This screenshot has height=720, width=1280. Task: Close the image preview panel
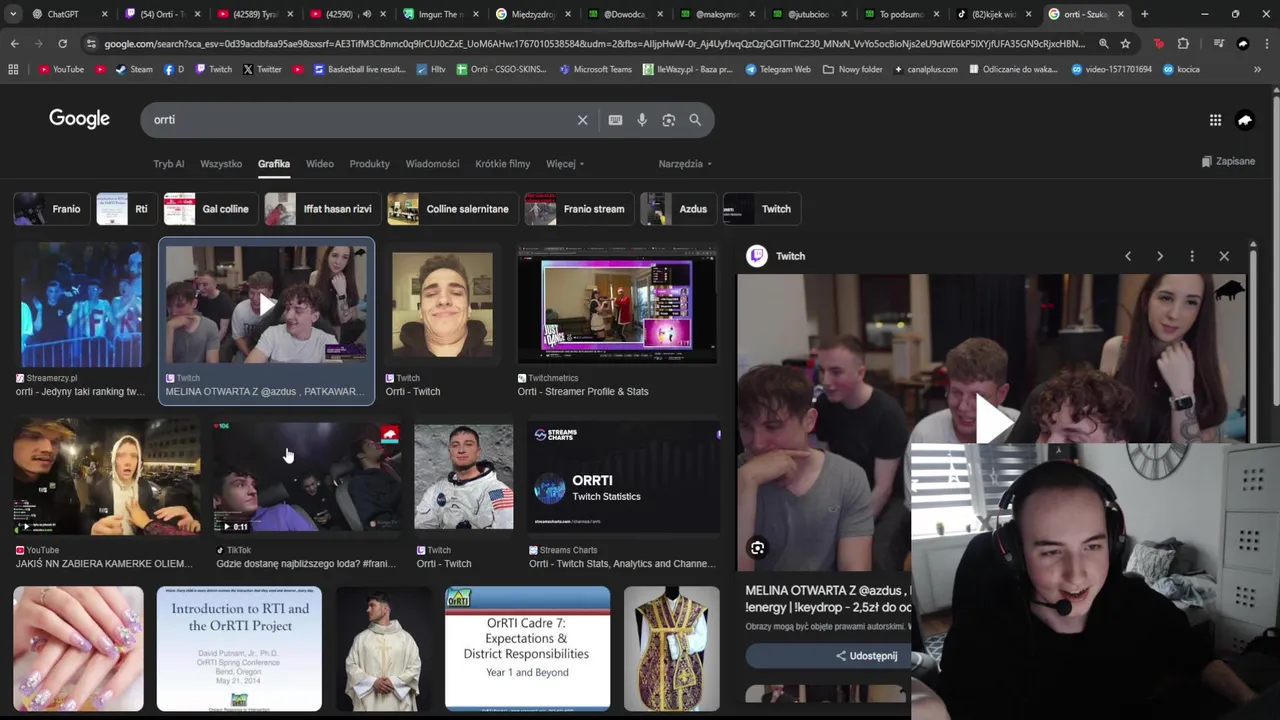[x=1224, y=256]
